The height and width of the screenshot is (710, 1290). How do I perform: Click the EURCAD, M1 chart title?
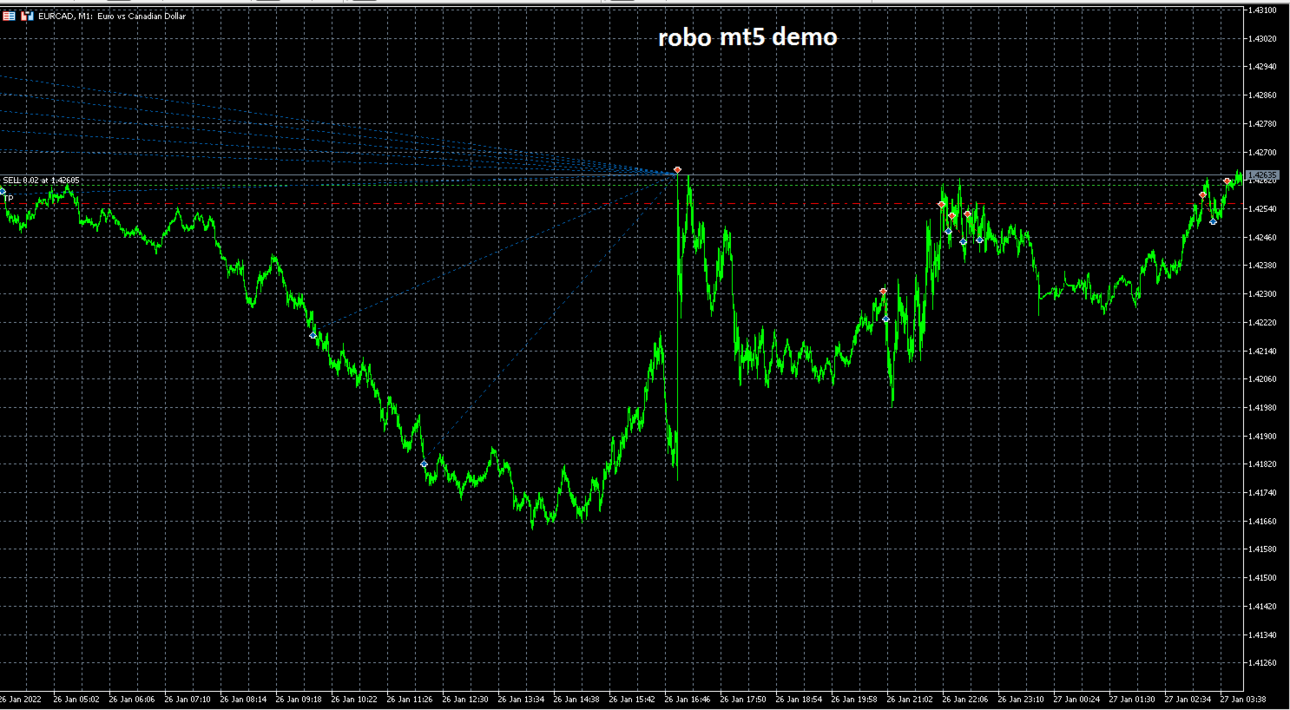point(111,16)
